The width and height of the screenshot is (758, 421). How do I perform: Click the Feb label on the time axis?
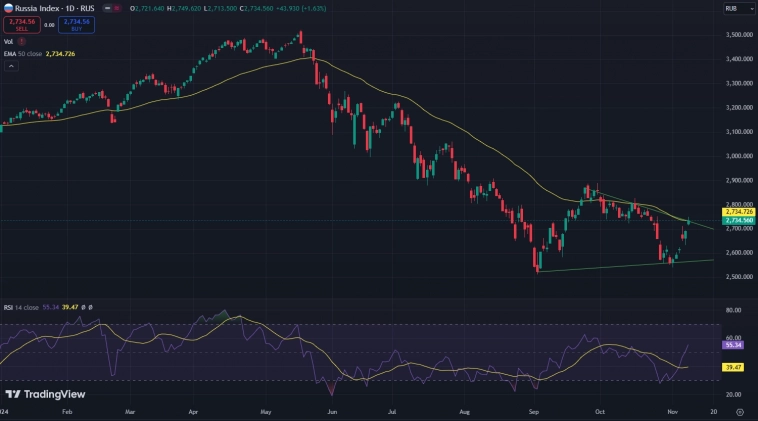pos(67,412)
